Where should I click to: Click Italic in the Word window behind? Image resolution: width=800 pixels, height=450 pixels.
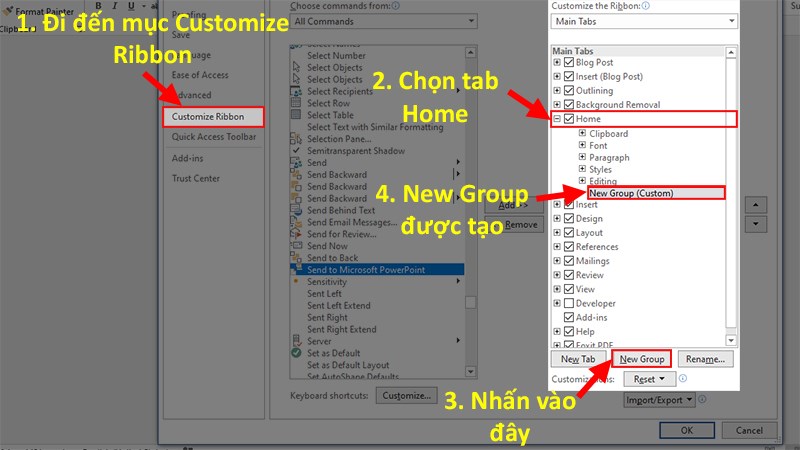point(115,6)
